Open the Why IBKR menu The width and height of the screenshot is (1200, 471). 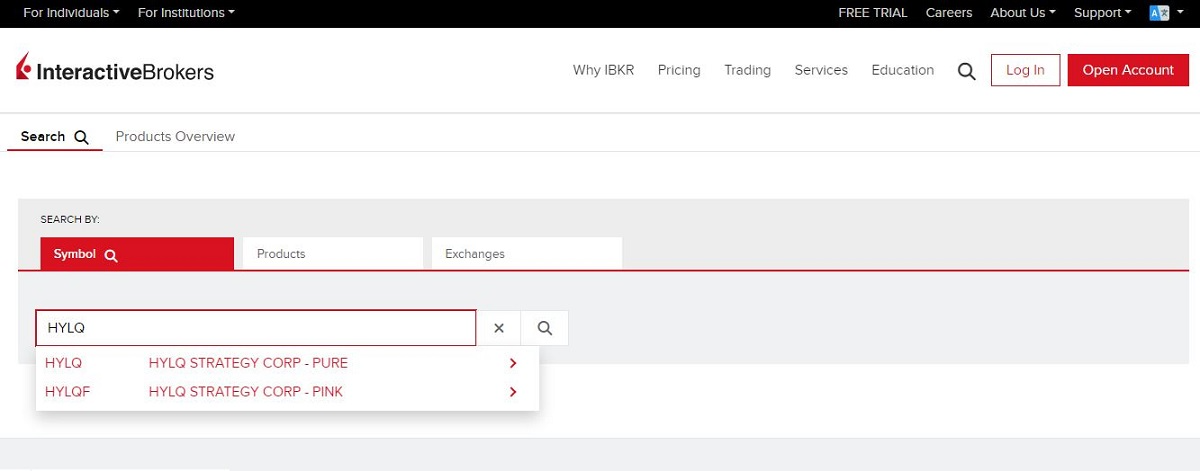pyautogui.click(x=603, y=70)
